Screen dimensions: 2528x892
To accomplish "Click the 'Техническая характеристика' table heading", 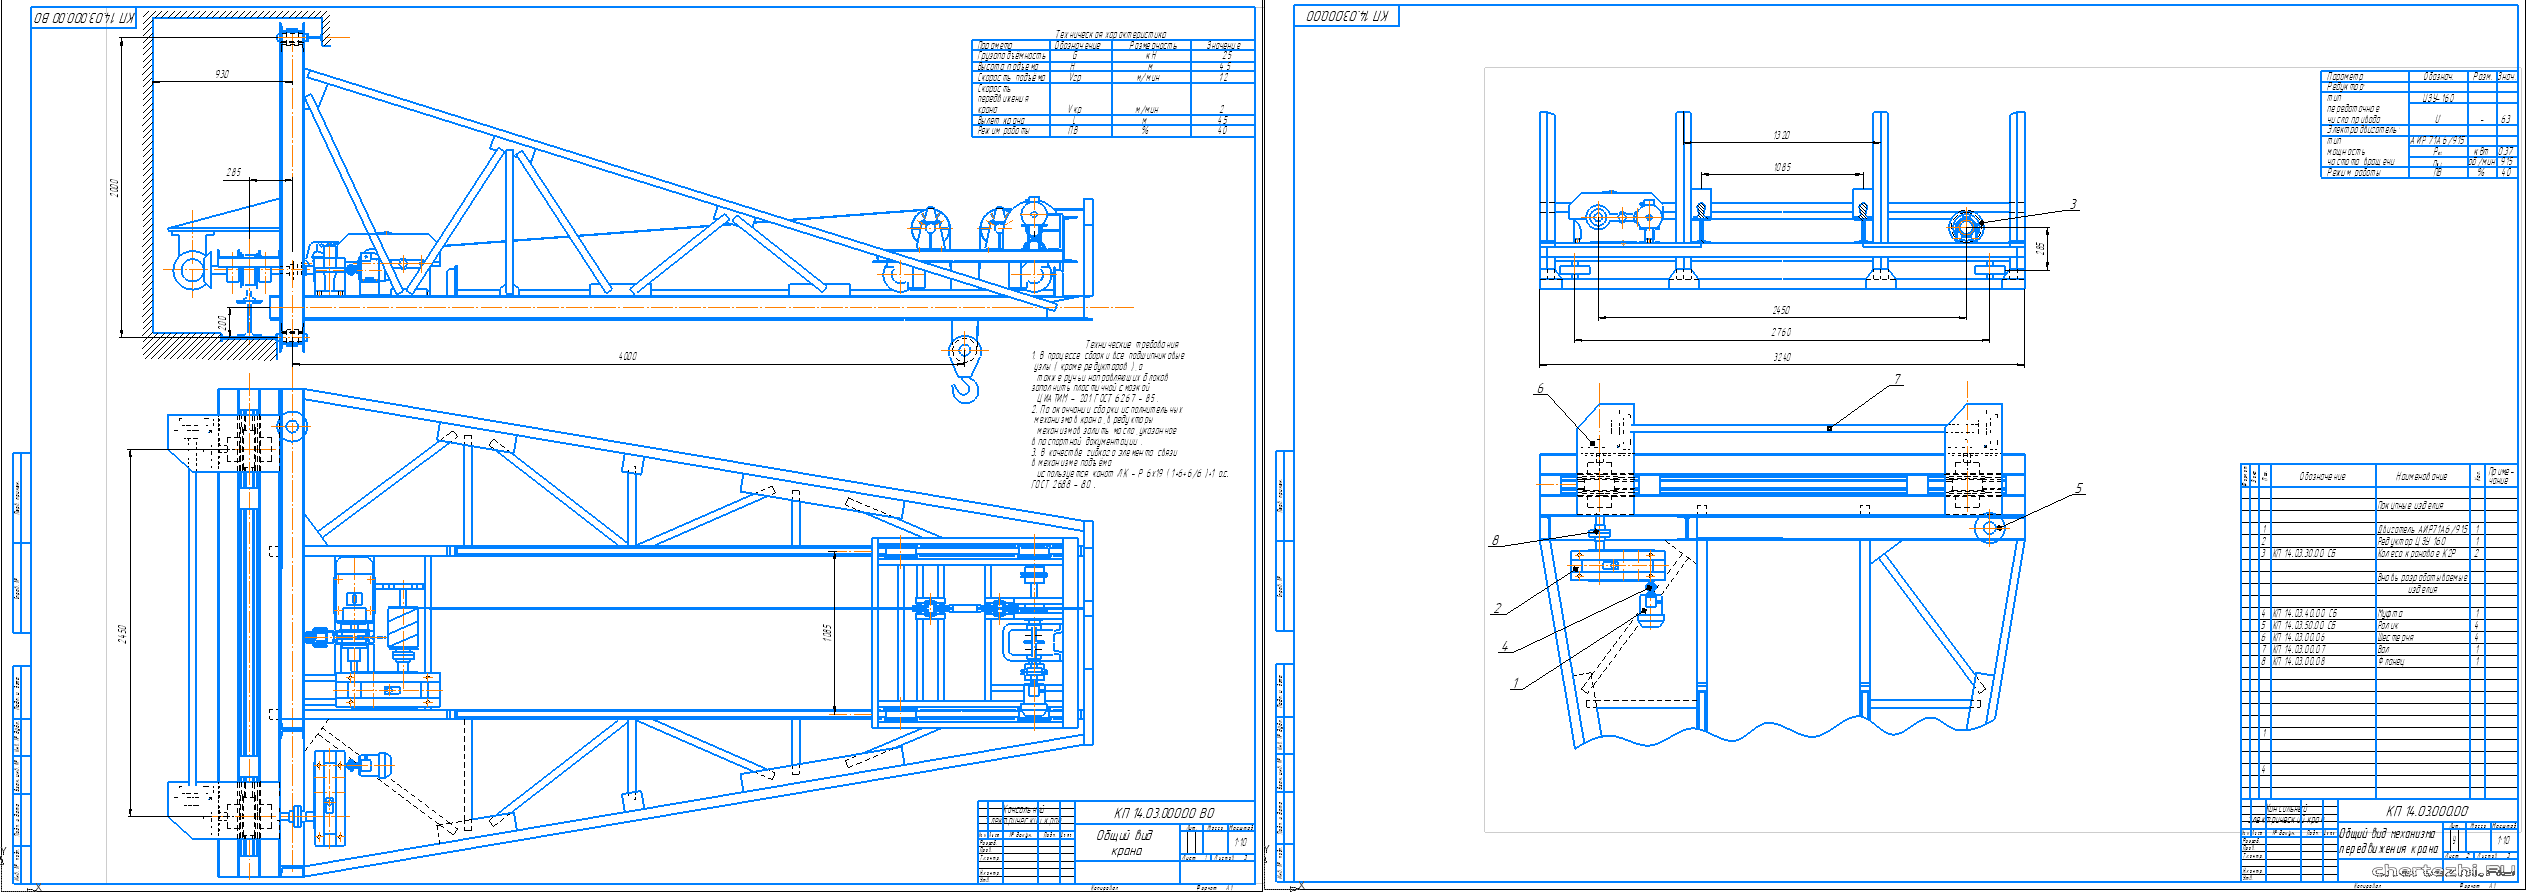I will click(x=1110, y=35).
